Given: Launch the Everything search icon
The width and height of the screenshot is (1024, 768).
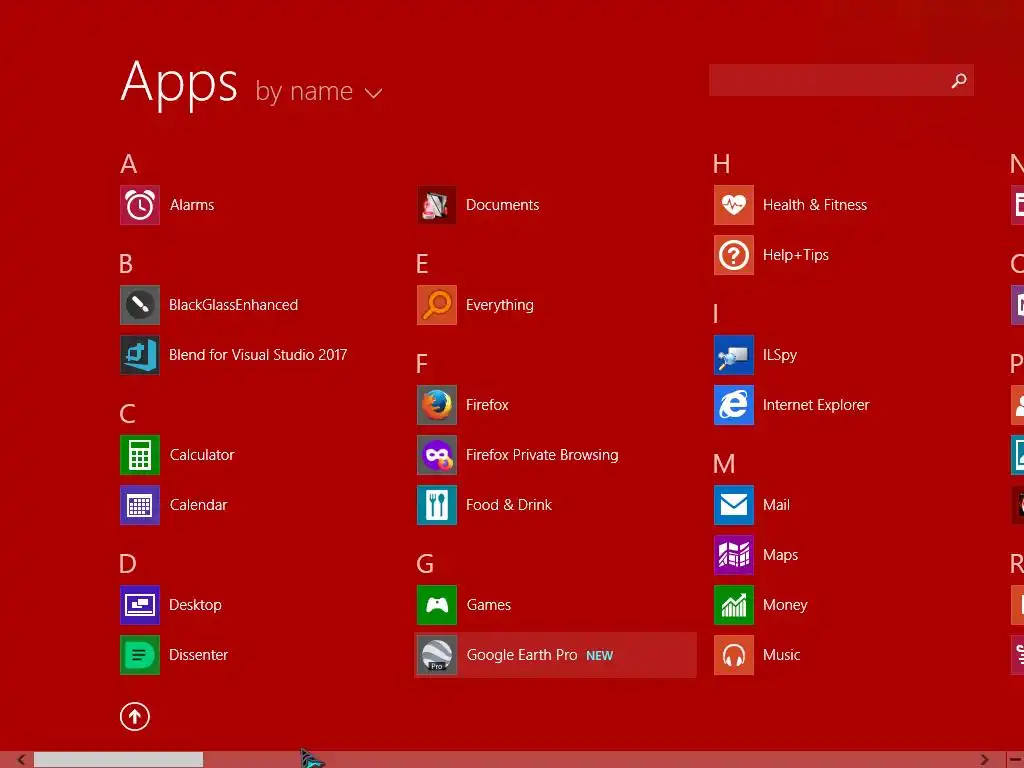Looking at the screenshot, I should (x=437, y=305).
